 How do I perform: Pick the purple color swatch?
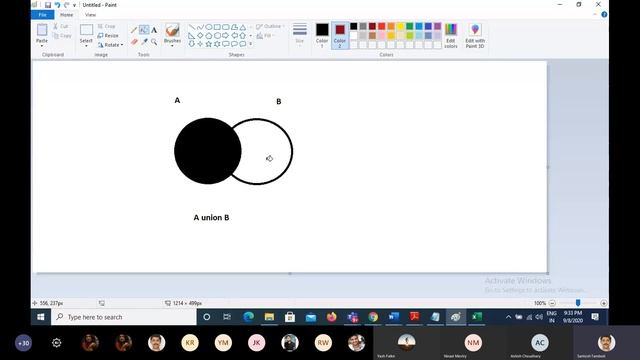tap(438, 26)
